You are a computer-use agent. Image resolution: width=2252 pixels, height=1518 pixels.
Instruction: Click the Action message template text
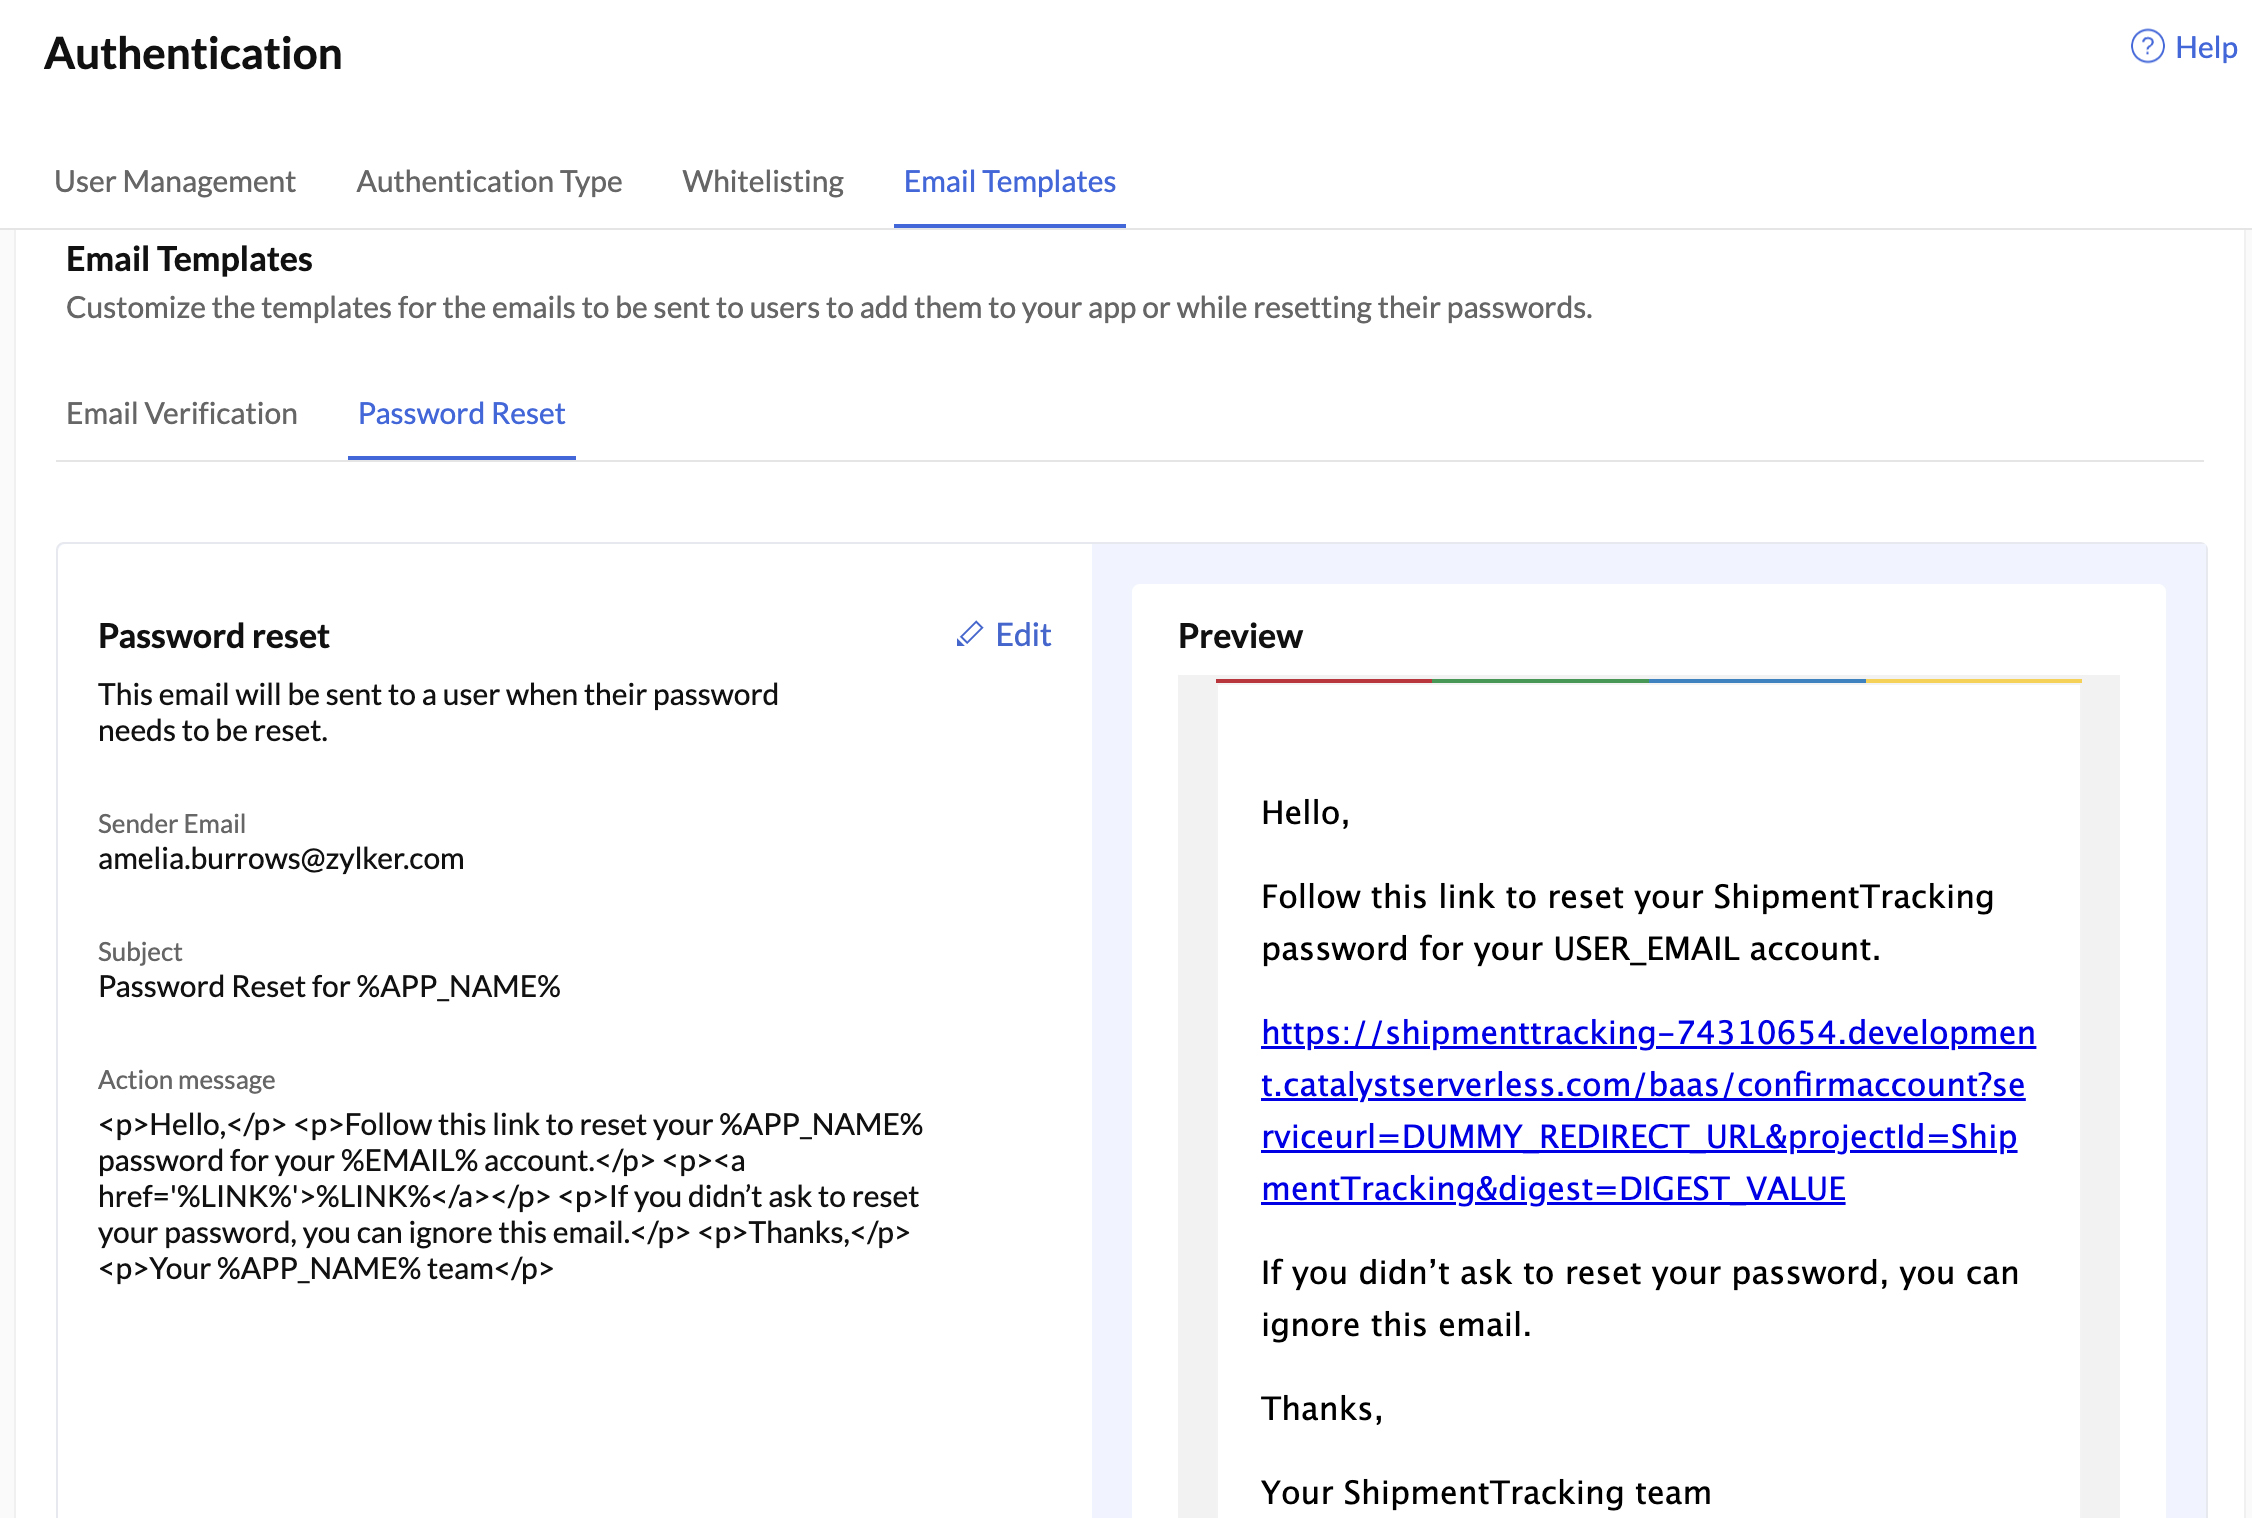pyautogui.click(x=510, y=1196)
